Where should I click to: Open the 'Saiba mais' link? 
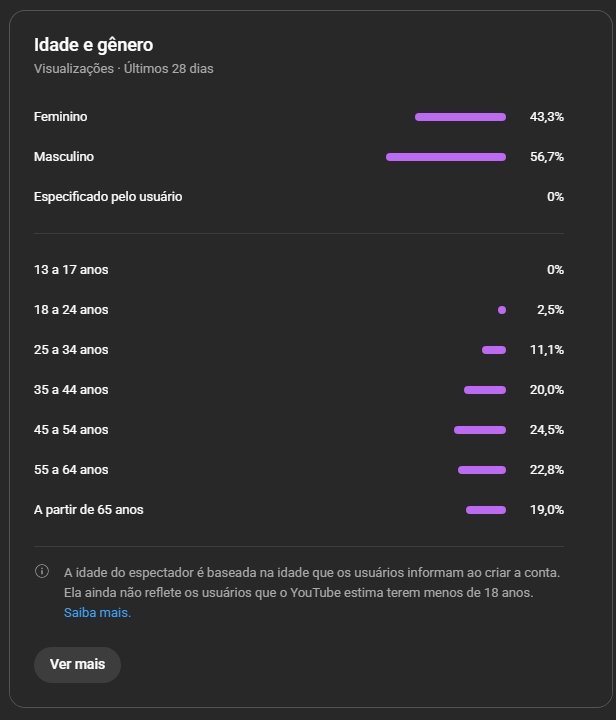click(97, 613)
